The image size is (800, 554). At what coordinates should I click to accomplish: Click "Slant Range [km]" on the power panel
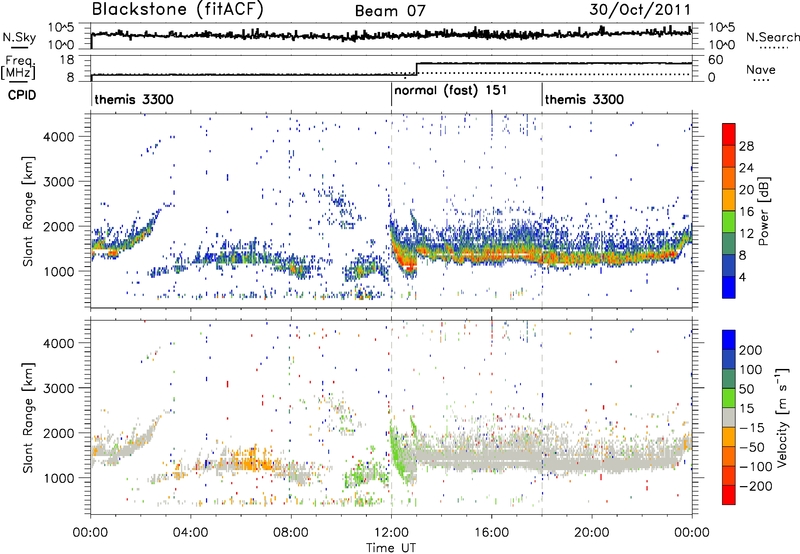28,211
